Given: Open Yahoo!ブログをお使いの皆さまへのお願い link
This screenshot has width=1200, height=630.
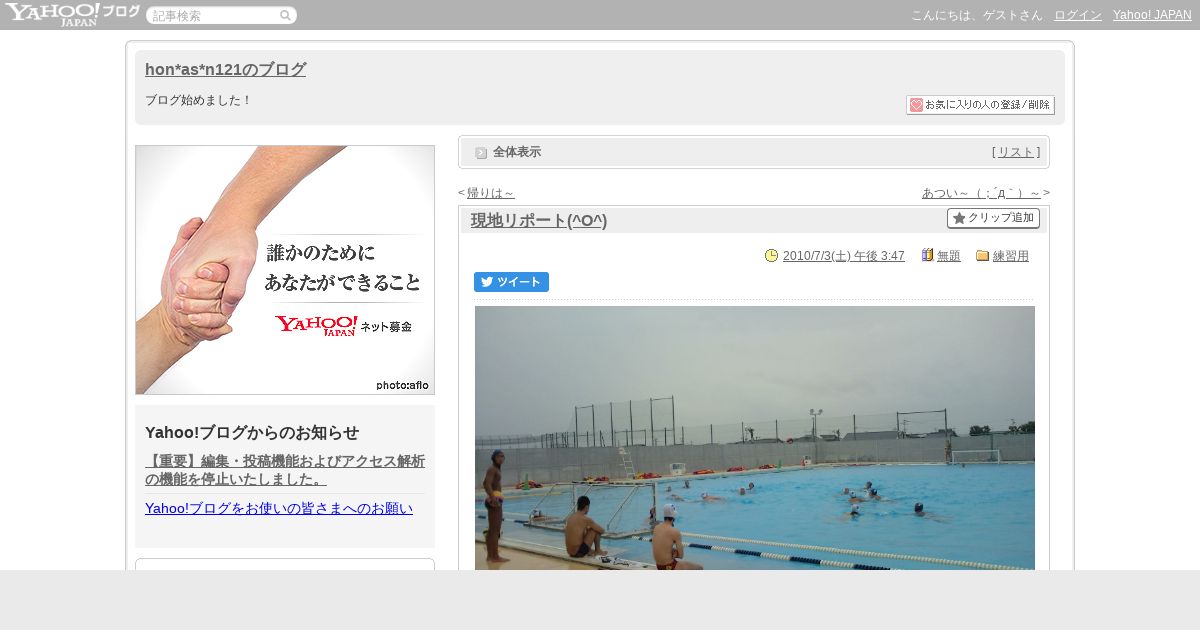Looking at the screenshot, I should pos(279,508).
